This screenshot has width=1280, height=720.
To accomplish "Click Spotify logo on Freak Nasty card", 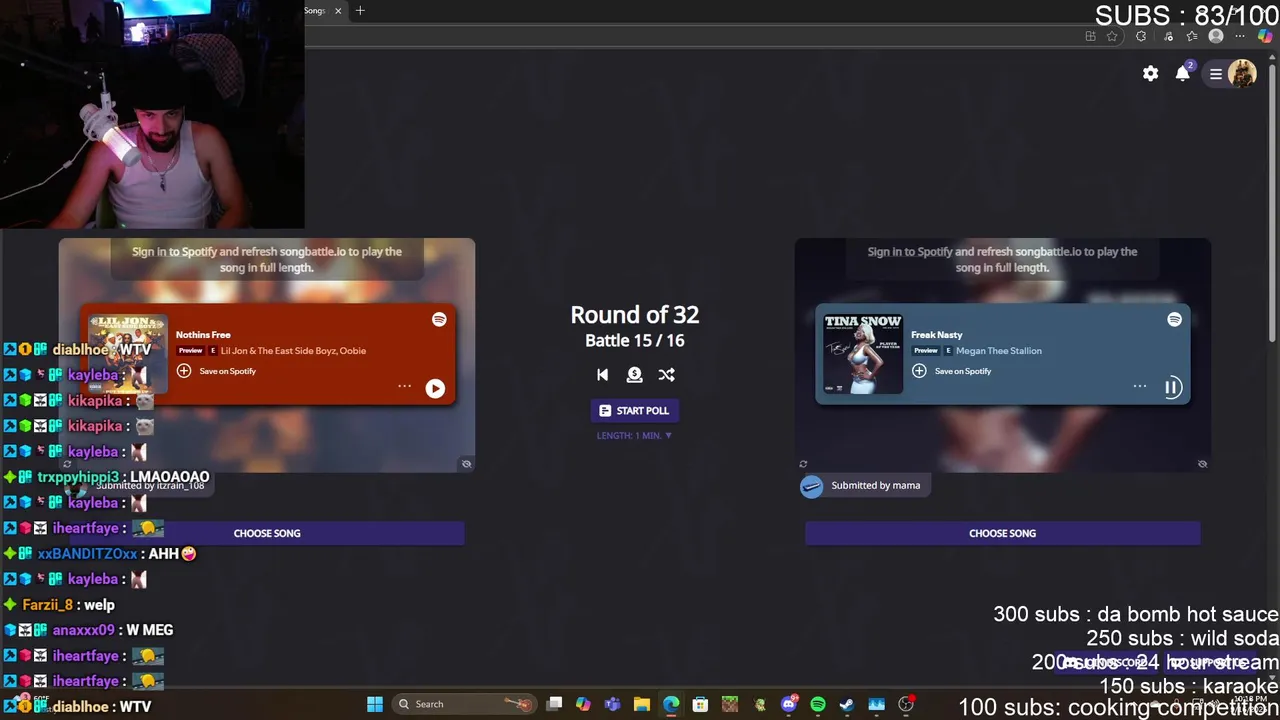I will tap(1174, 319).
